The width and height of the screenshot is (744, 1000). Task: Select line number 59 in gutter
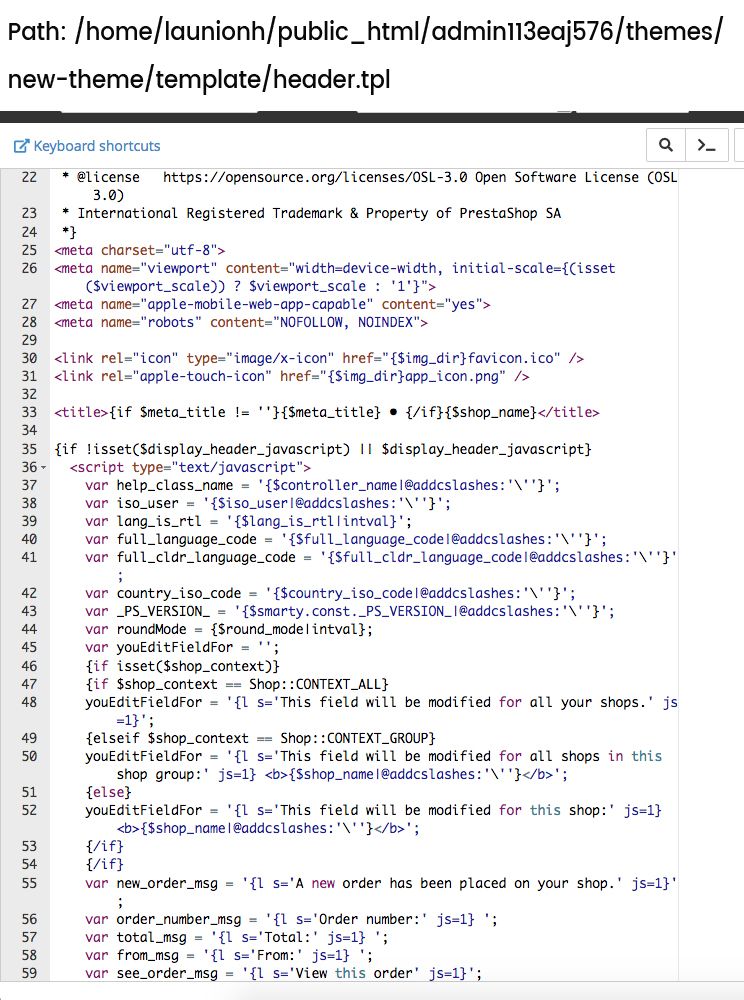pyautogui.click(x=29, y=973)
